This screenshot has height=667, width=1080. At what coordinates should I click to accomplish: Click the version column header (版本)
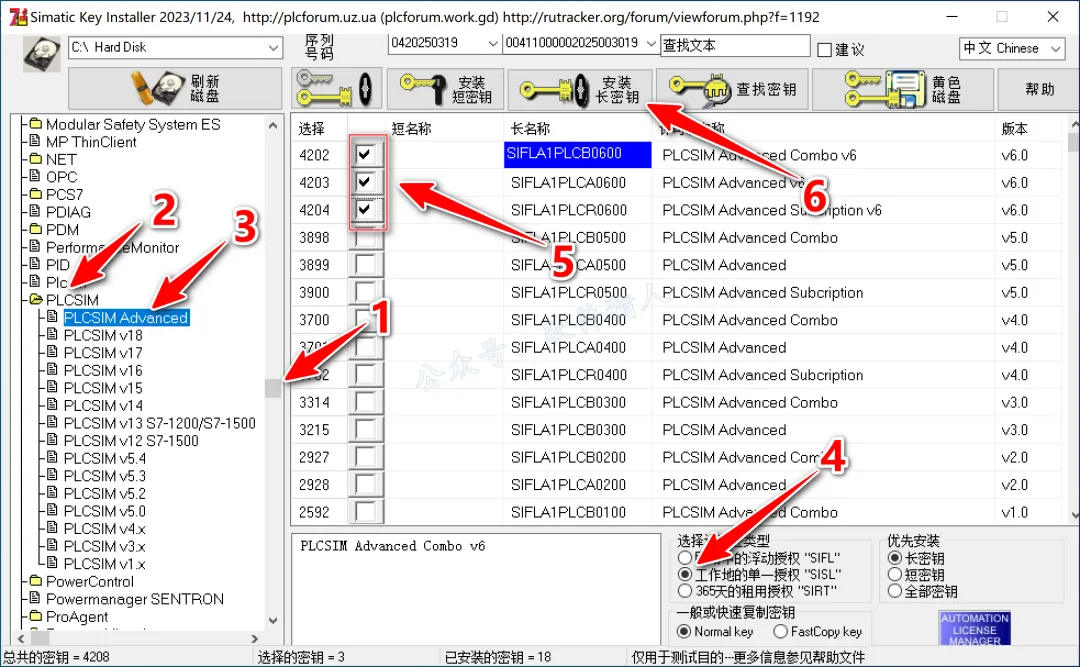pyautogui.click(x=1014, y=129)
